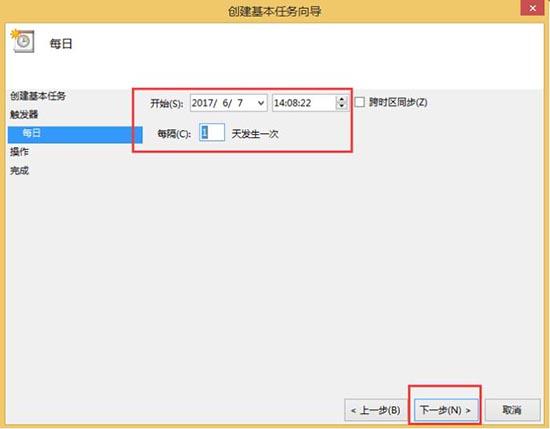Viewport: 550px width, 429px height.
Task: Go to next step with 下一步(N)
Action: [445, 410]
